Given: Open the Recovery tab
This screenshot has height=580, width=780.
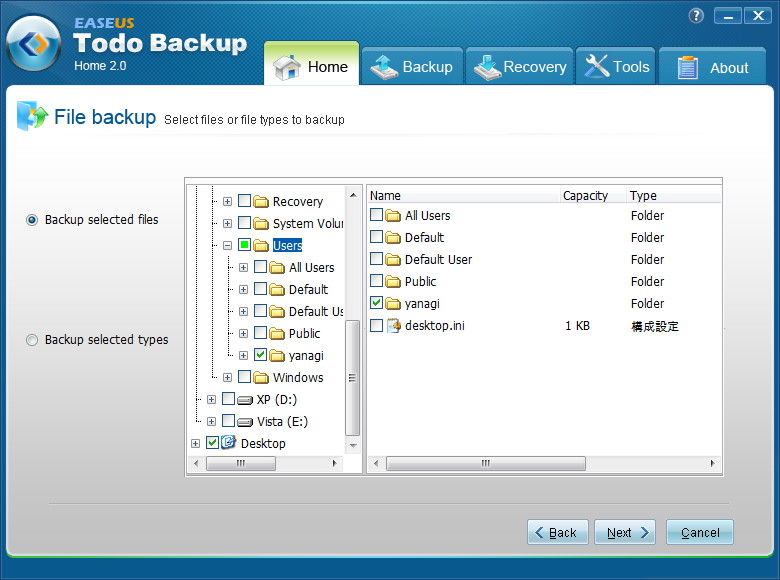Looking at the screenshot, I should pyautogui.click(x=520, y=66).
